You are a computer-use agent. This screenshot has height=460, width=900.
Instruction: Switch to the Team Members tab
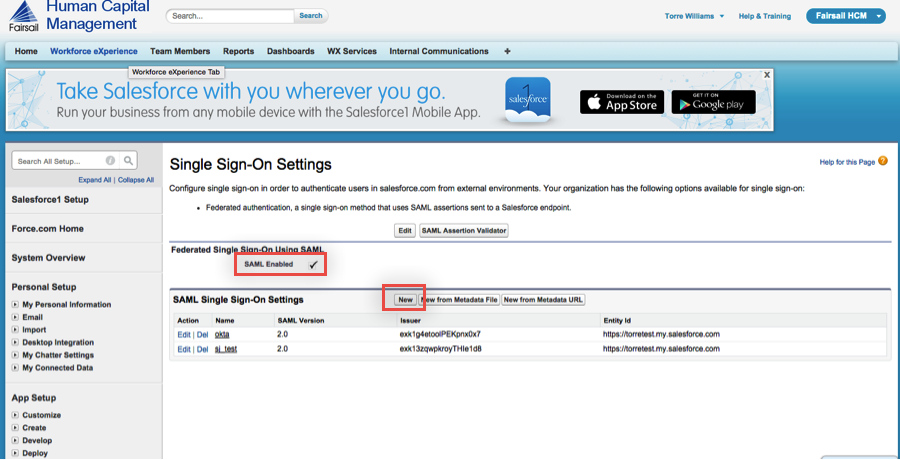pyautogui.click(x=180, y=51)
